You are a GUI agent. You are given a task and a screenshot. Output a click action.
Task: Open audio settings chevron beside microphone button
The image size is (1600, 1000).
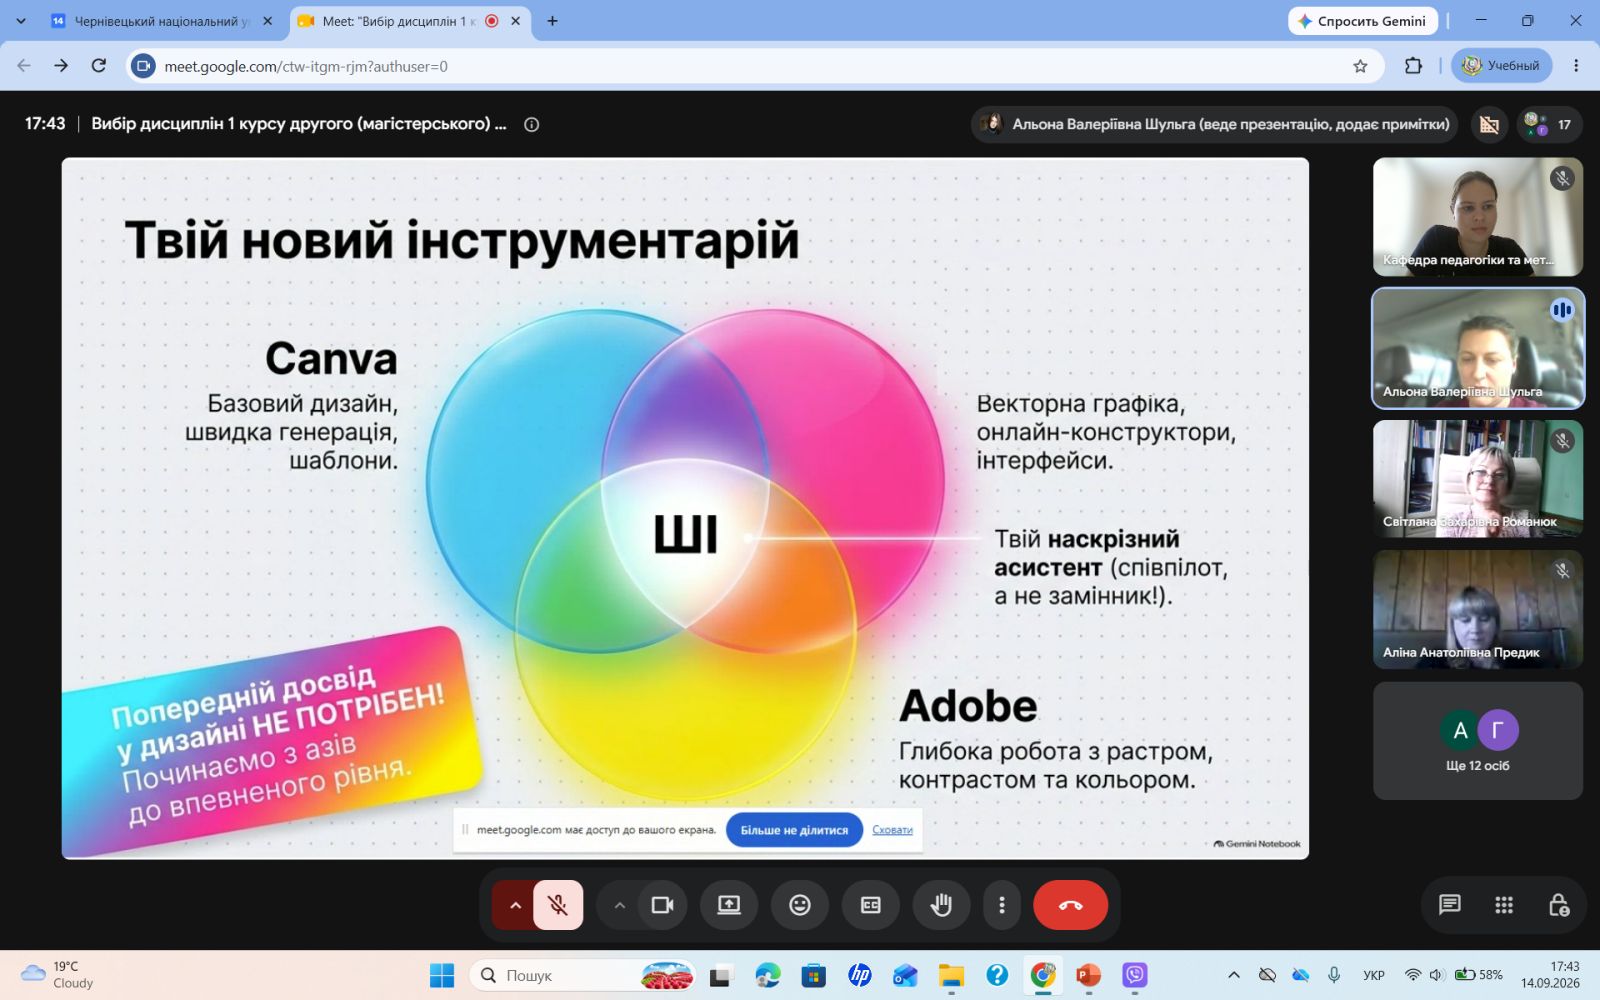tap(515, 905)
